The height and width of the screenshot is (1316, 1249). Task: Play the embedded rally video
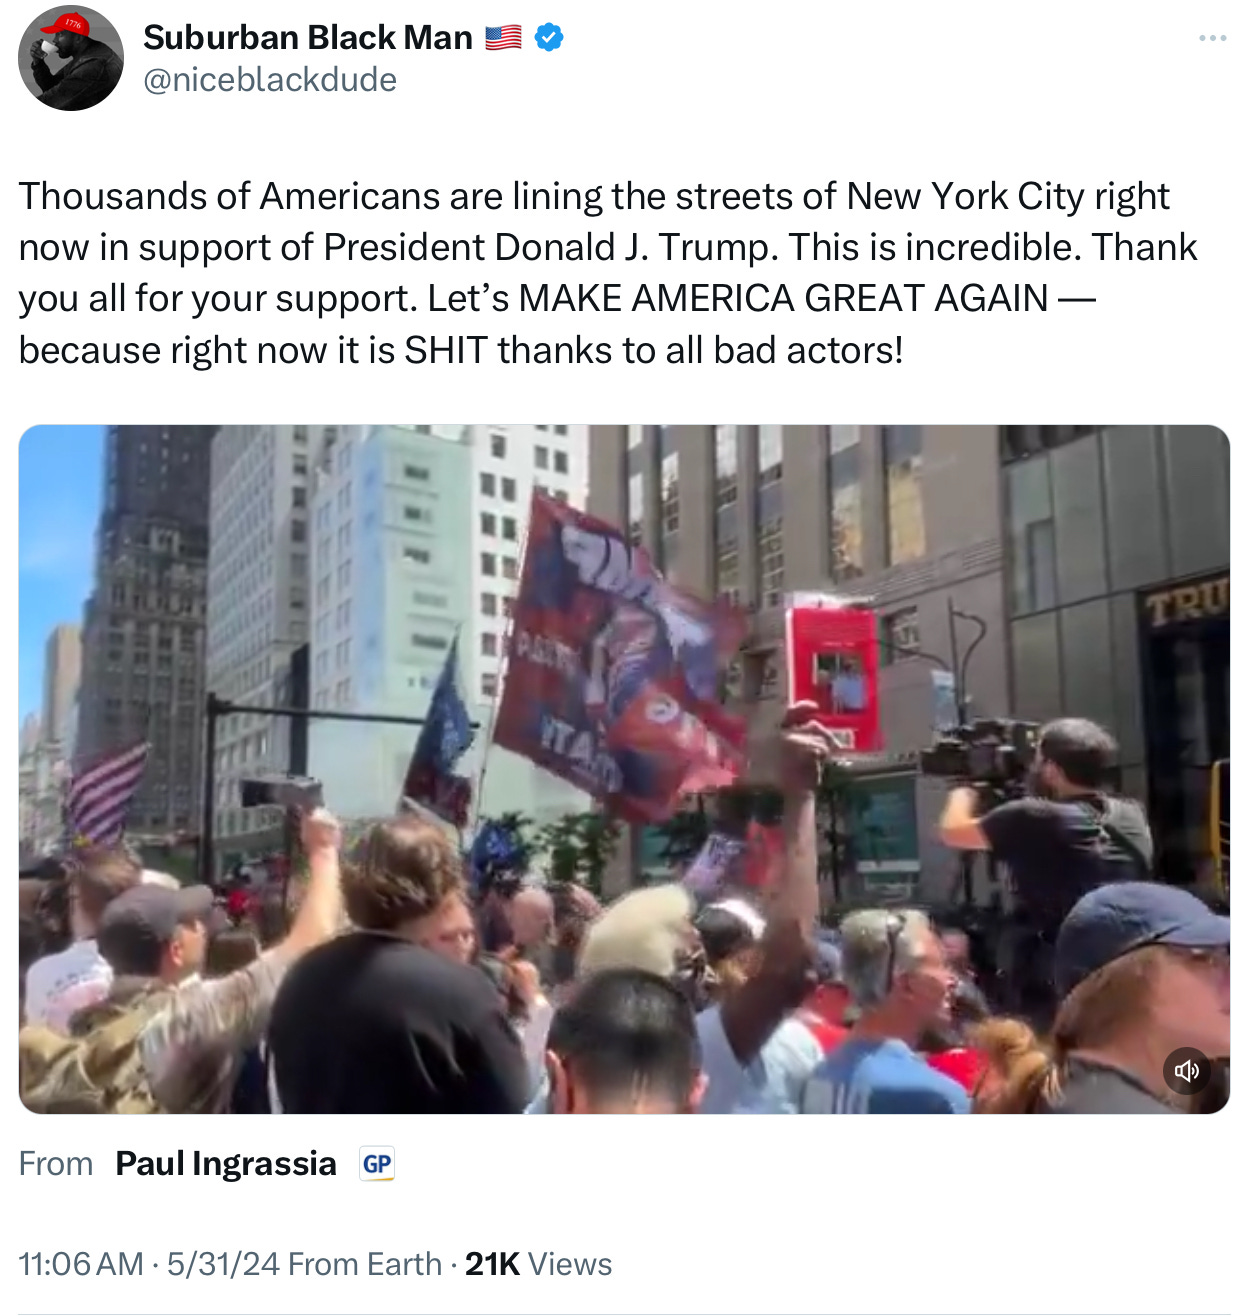pos(624,769)
